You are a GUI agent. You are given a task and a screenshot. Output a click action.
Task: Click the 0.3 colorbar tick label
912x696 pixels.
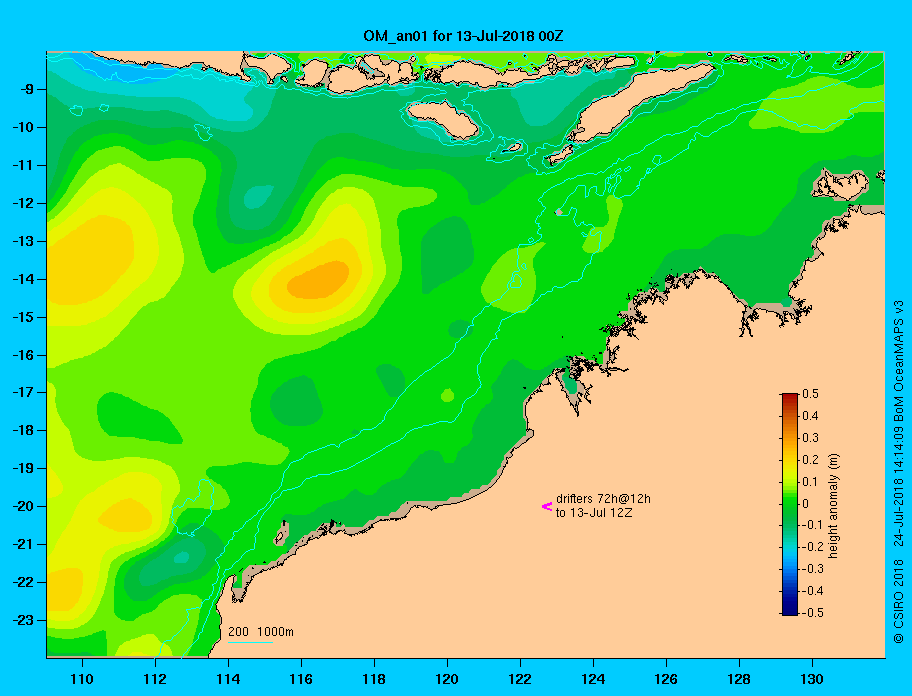coord(811,438)
